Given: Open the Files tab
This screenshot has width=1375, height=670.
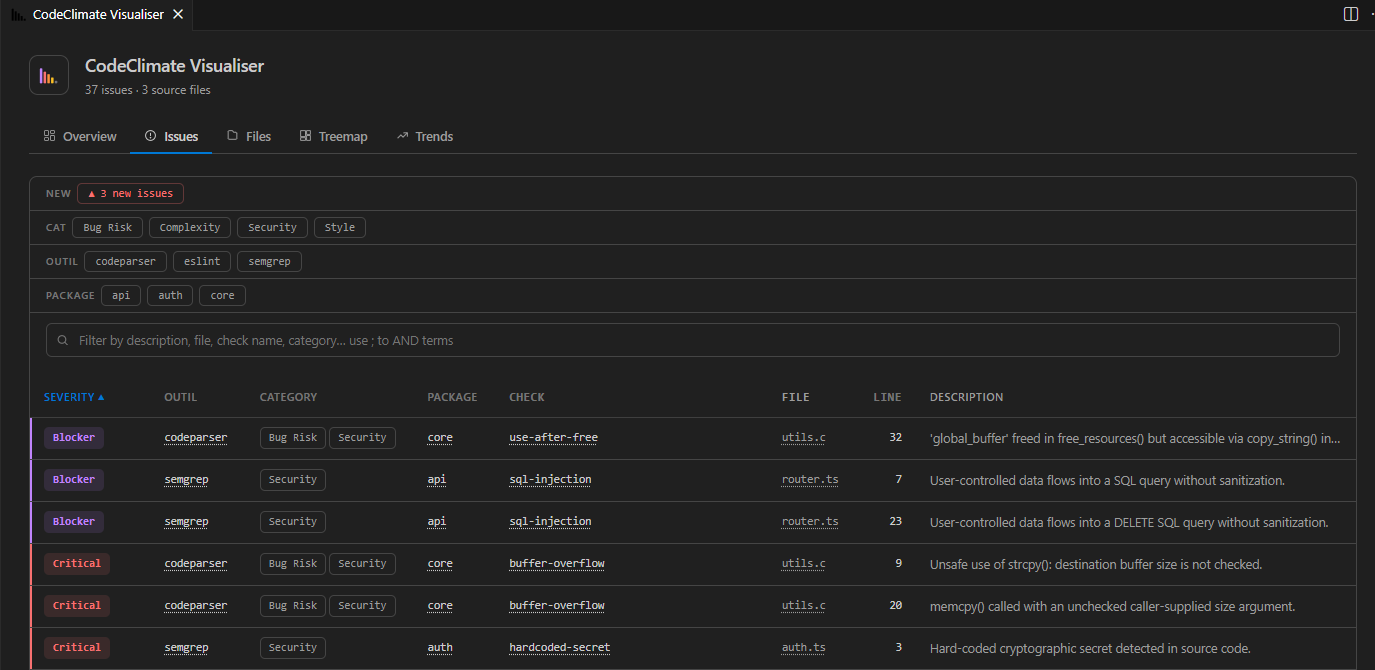Looking at the screenshot, I should [249, 136].
